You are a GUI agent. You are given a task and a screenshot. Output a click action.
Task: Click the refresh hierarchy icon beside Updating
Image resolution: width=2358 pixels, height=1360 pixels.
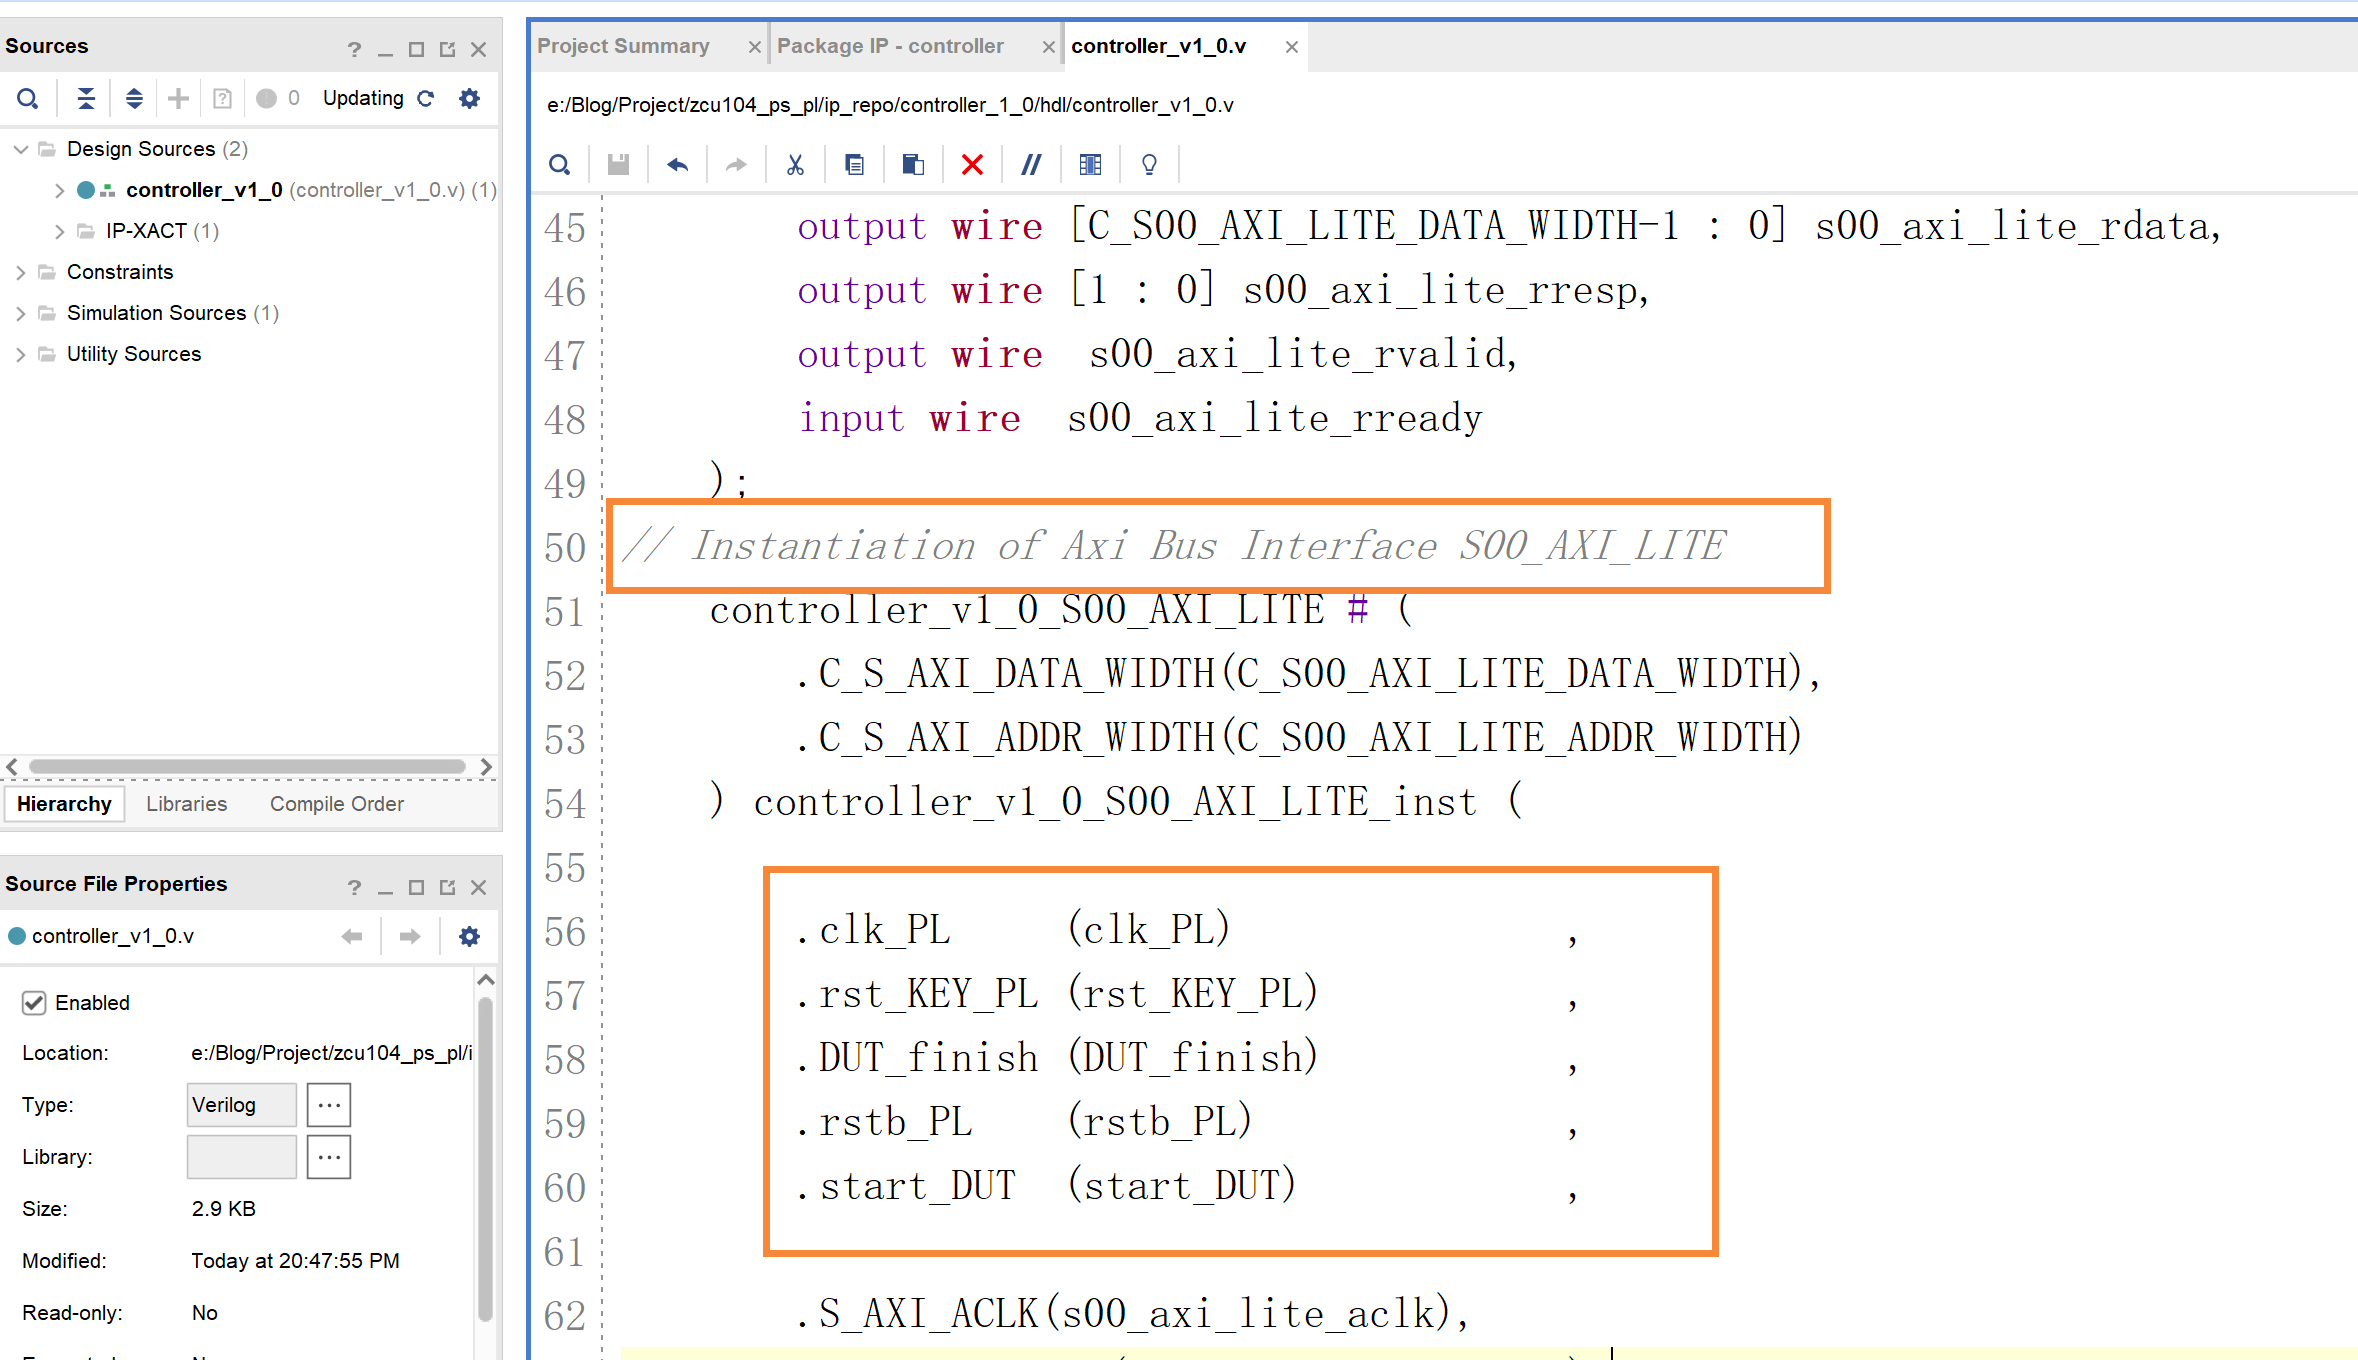point(426,98)
